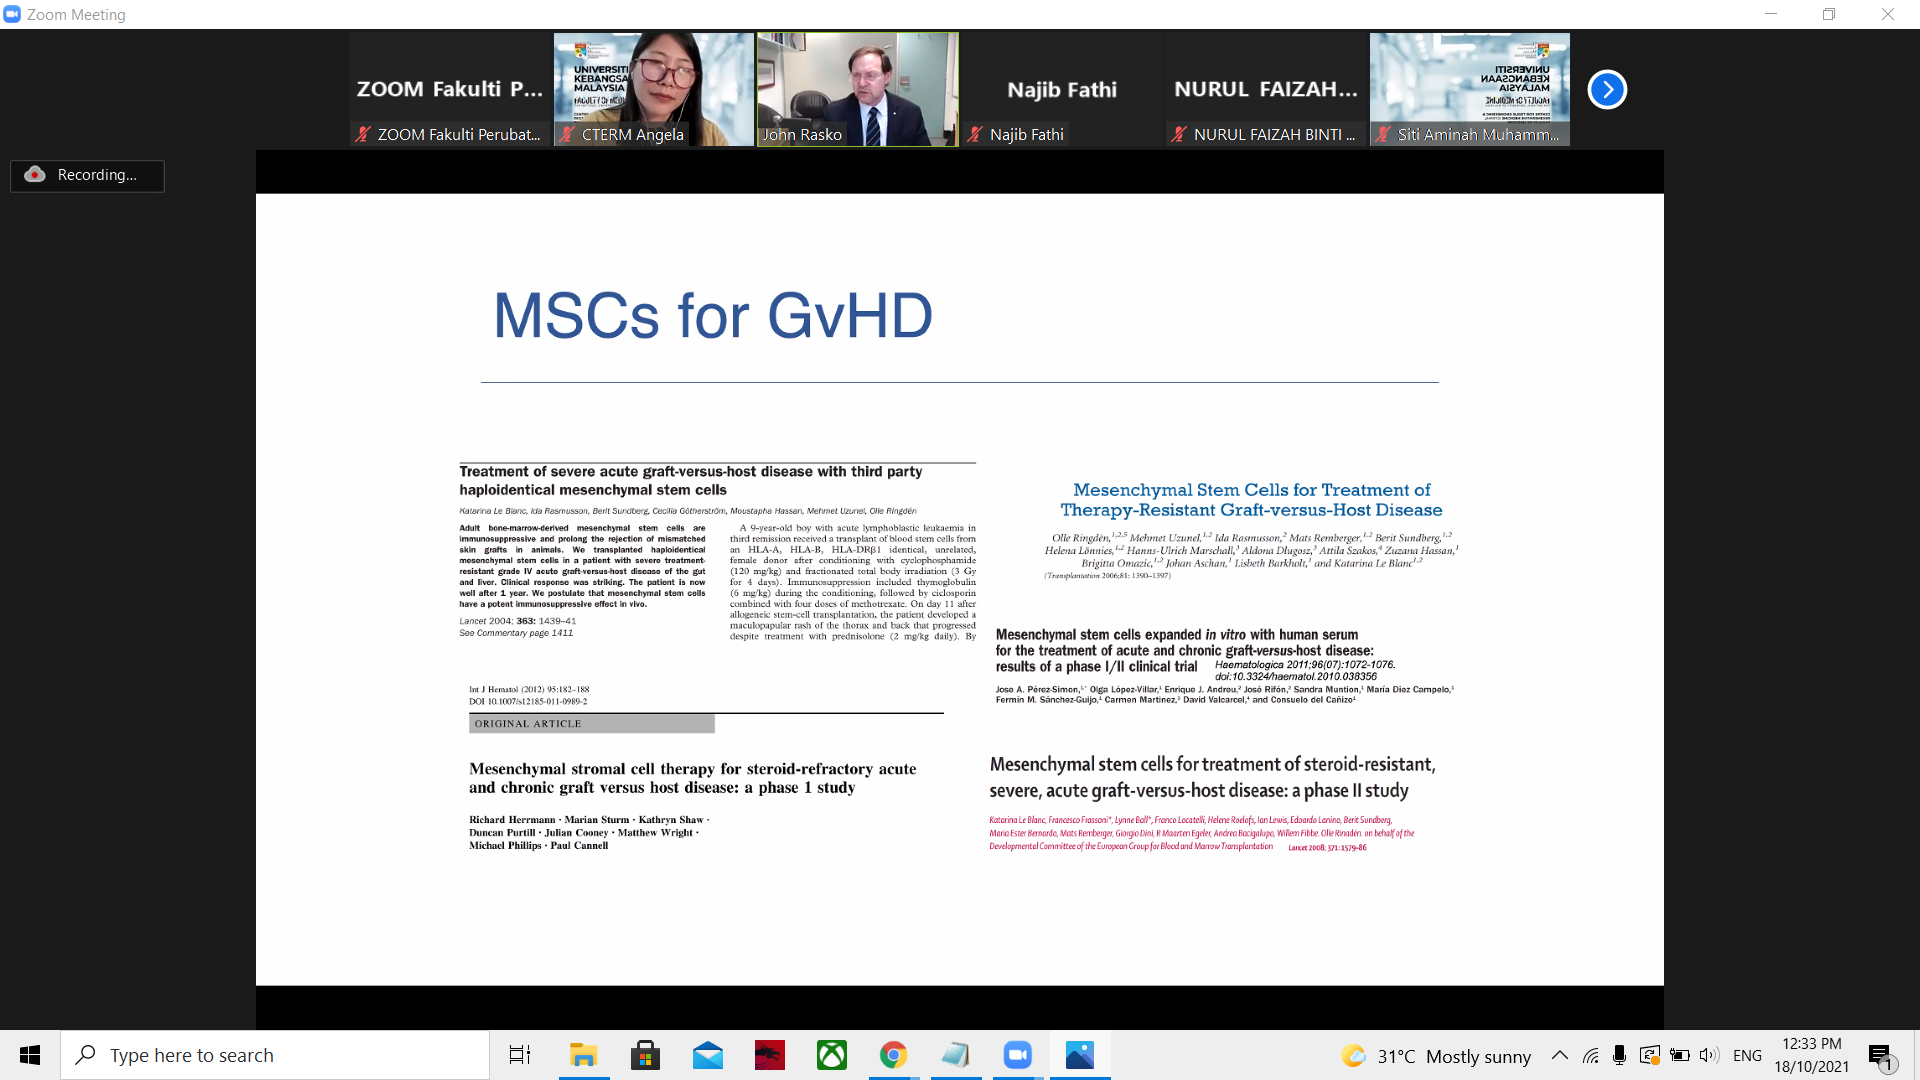Screen dimensions: 1920x1080
Task: Click the red Recording indicator icon
Action: tap(35, 174)
